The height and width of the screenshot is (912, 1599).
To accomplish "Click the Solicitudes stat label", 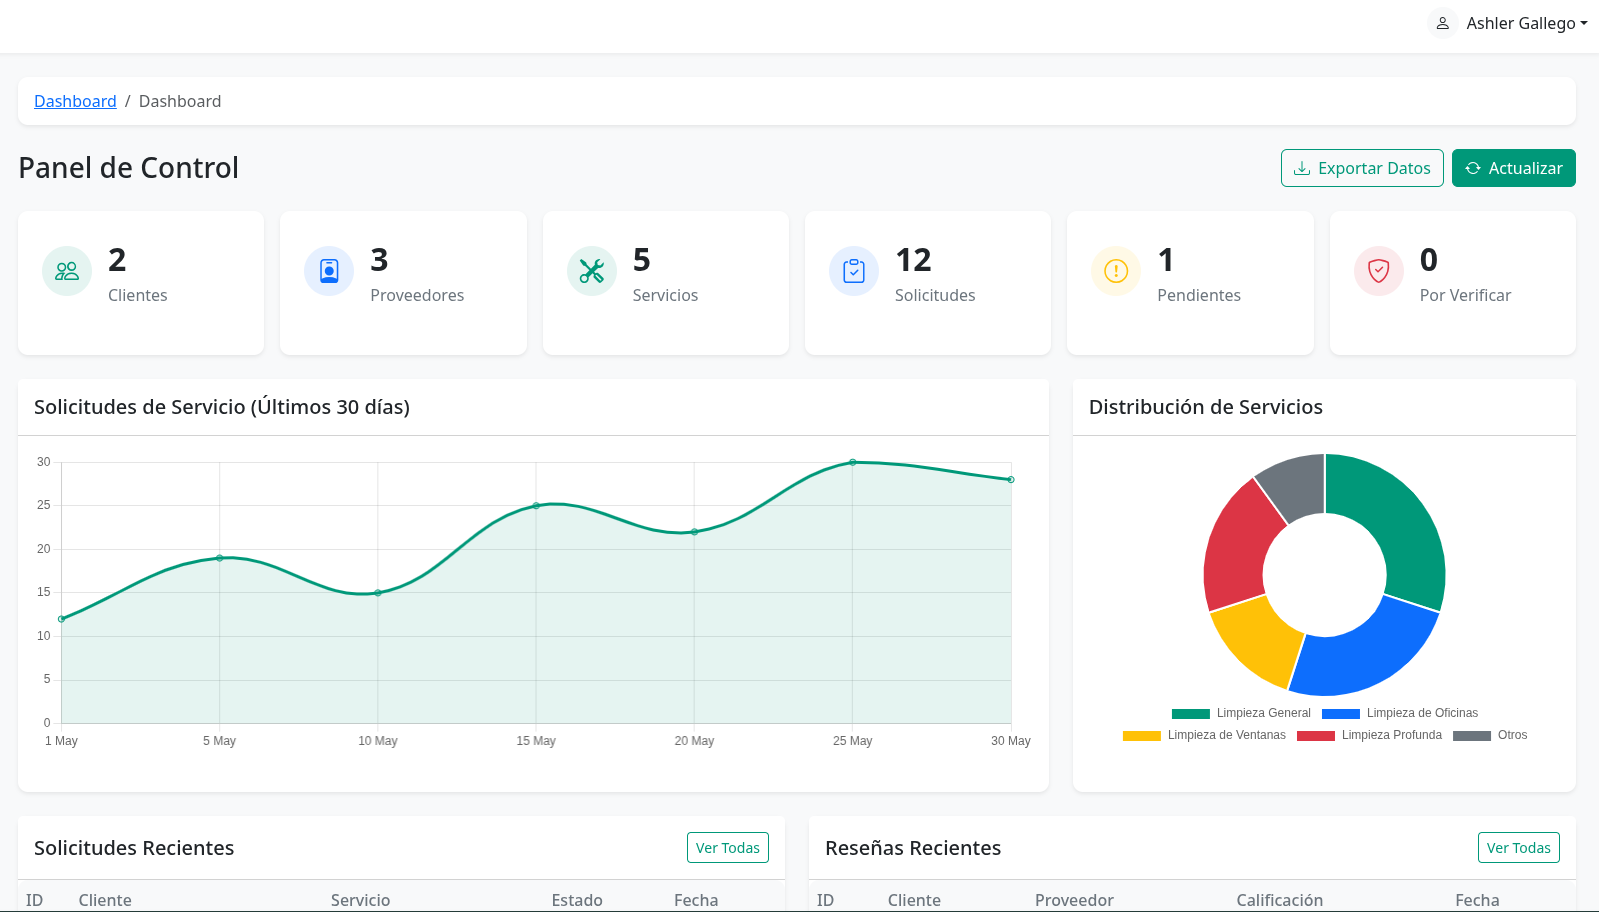I will pyautogui.click(x=935, y=295).
